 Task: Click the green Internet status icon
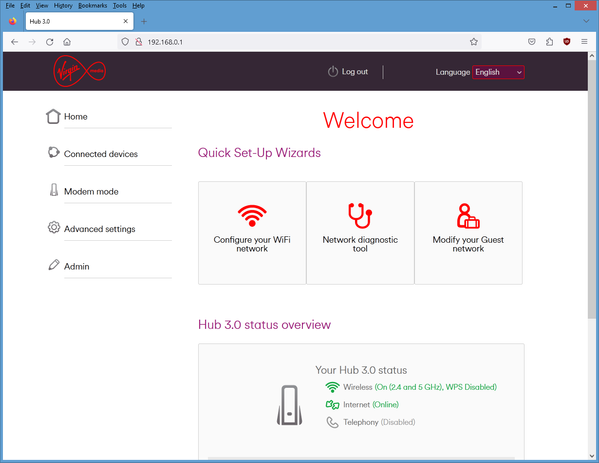pos(332,405)
